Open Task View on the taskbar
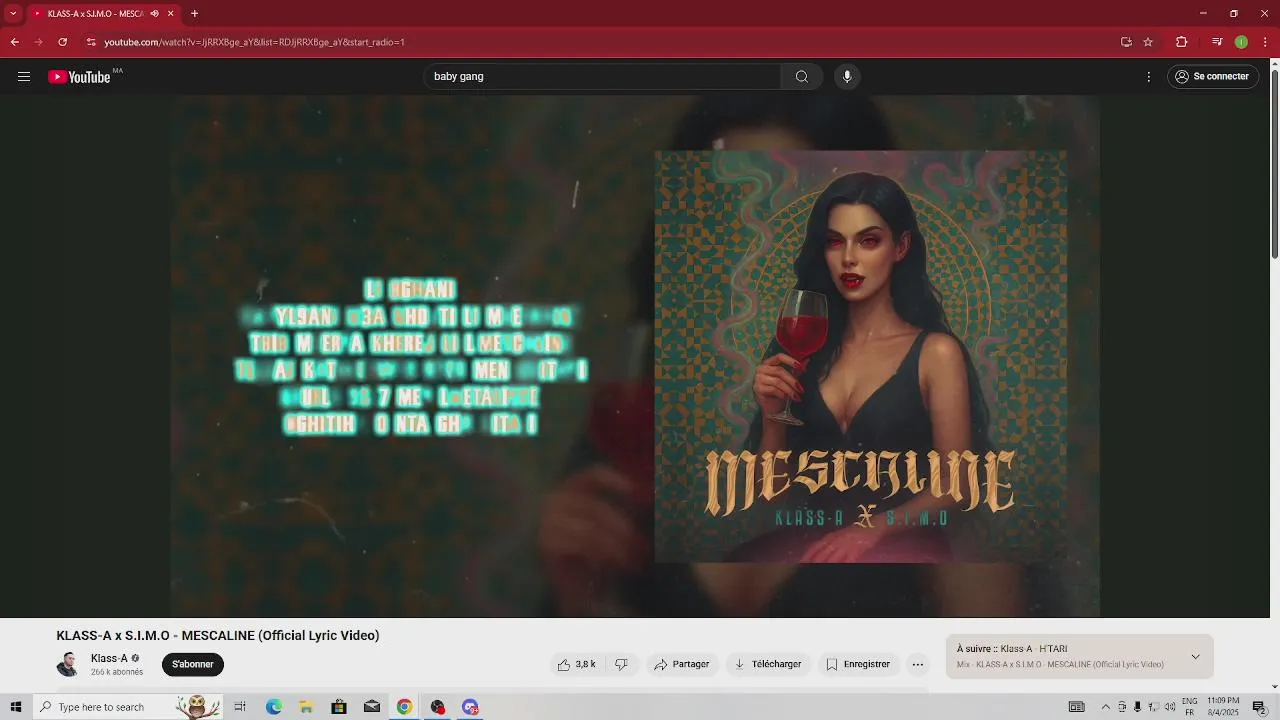The width and height of the screenshot is (1280, 720). 240,707
